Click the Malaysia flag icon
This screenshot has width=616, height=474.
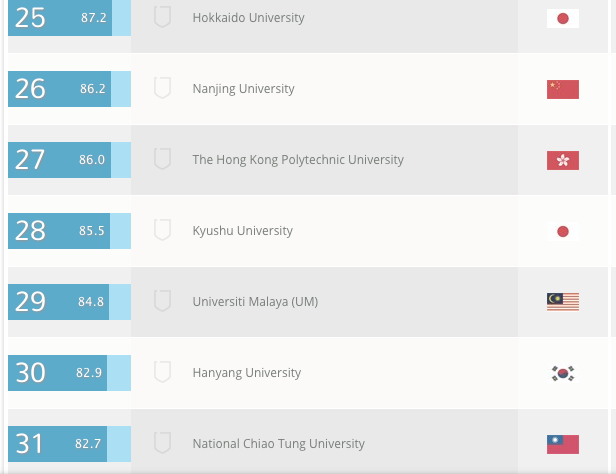563,301
